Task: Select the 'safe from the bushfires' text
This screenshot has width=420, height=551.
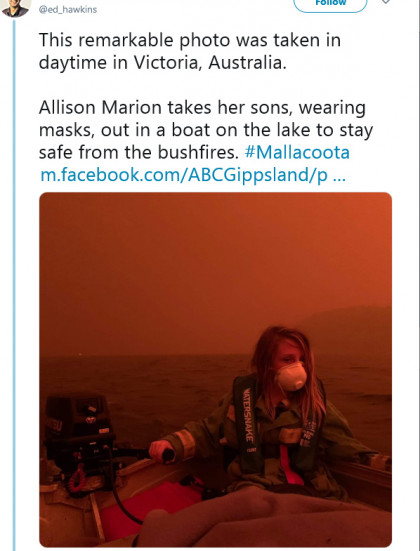Action: (x=138, y=152)
